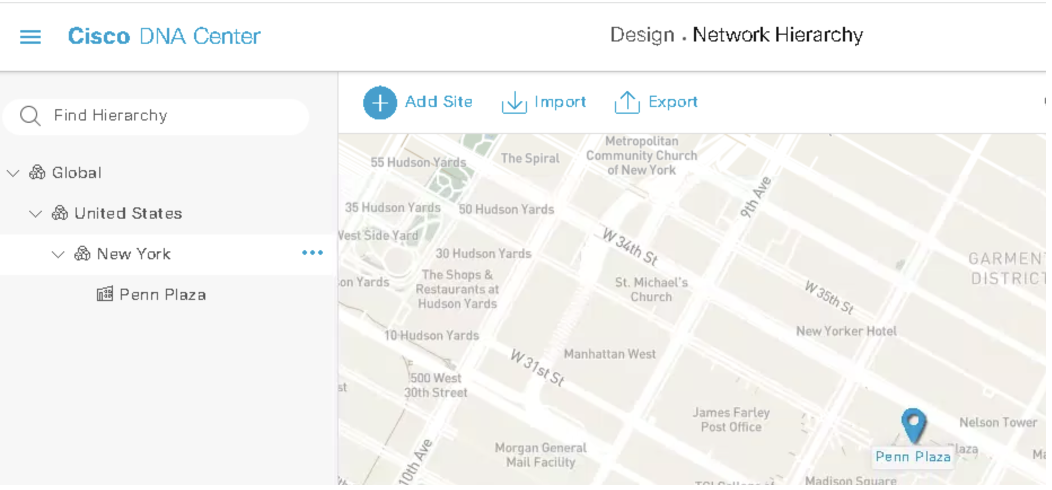Collapse the Global tree node
1052x490 pixels.
pyautogui.click(x=13, y=173)
